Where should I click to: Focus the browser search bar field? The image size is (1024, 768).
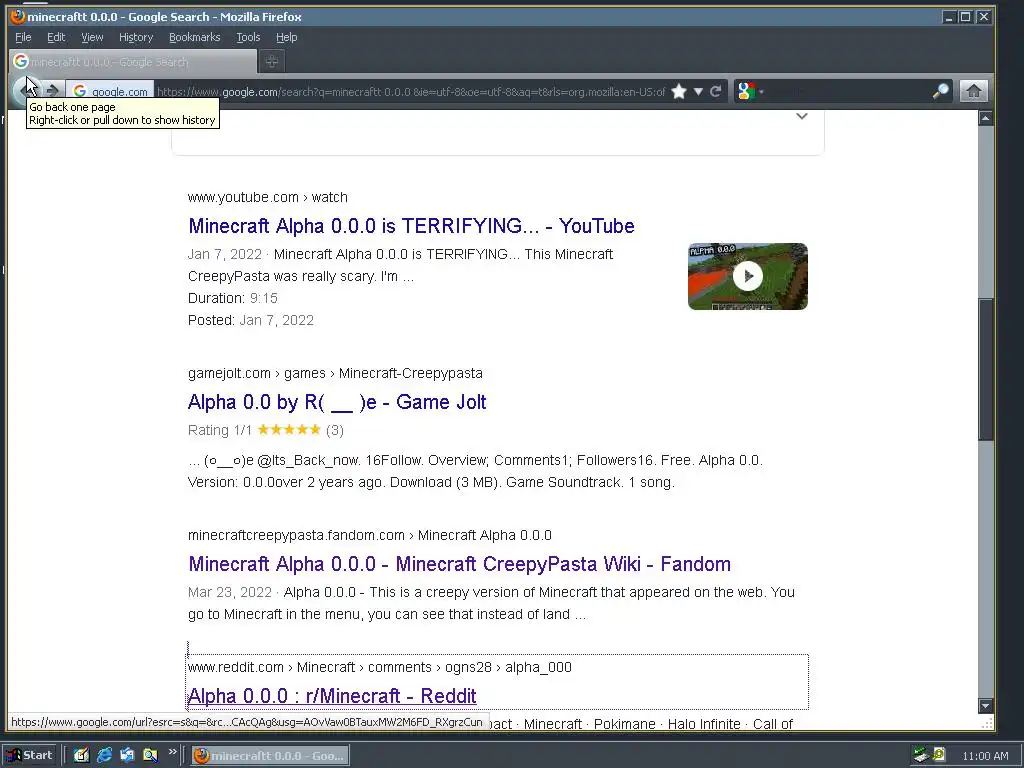click(849, 91)
